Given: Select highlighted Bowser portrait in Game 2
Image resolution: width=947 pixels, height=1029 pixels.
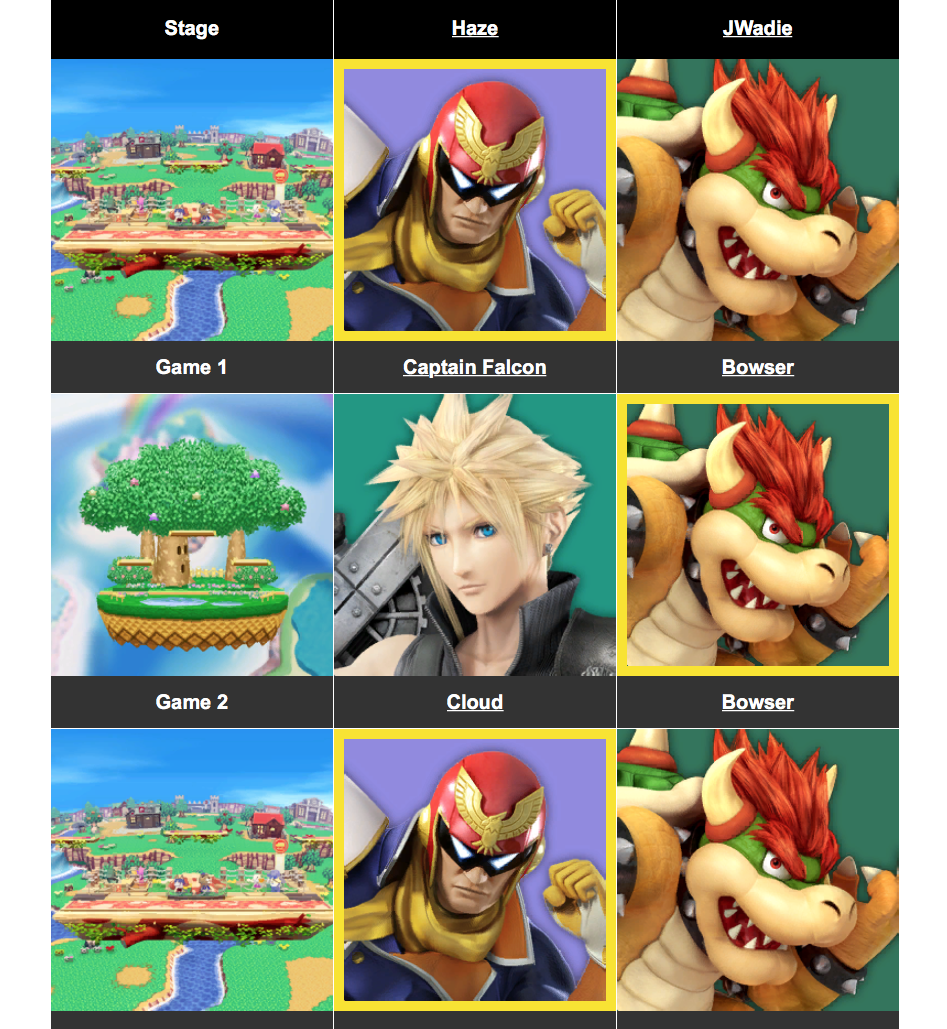Looking at the screenshot, I should click(x=757, y=535).
